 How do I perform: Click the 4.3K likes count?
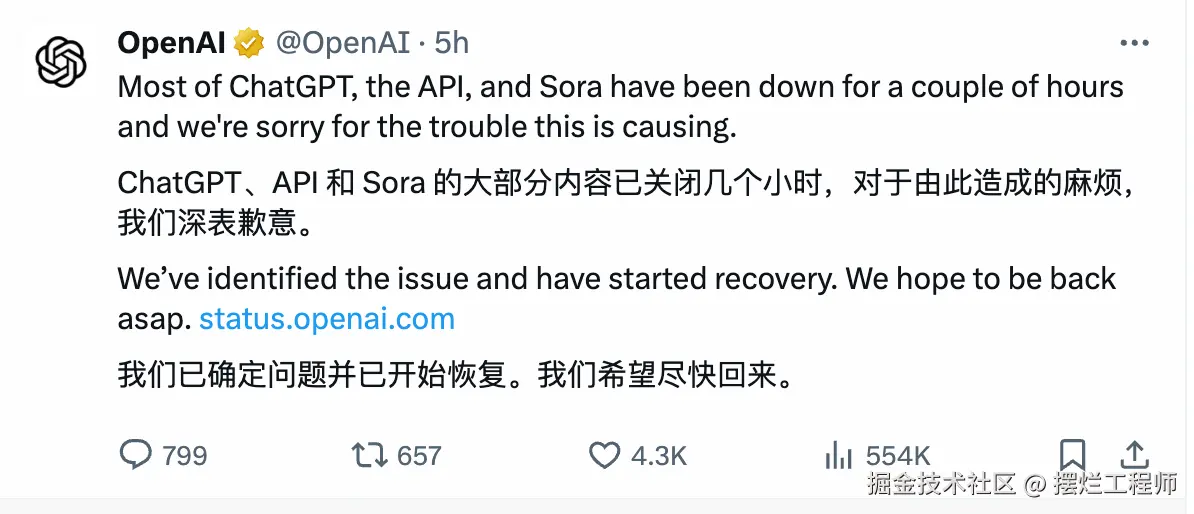pyautogui.click(x=659, y=456)
